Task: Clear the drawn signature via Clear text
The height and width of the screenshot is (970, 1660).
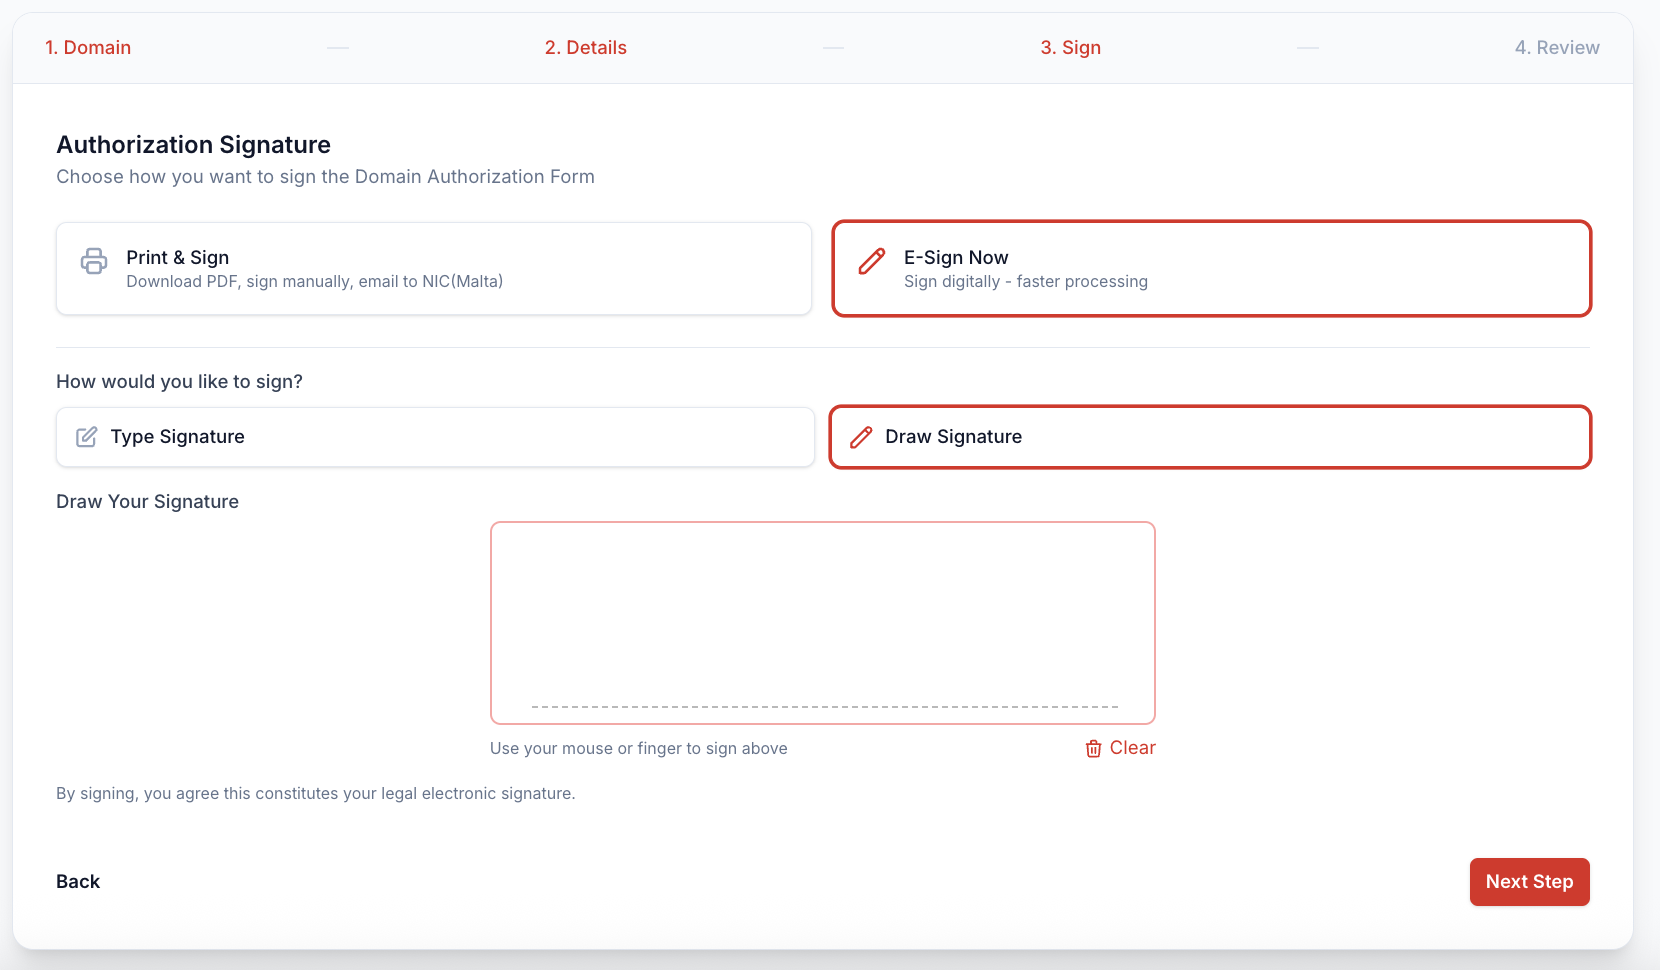Action: coord(1132,748)
